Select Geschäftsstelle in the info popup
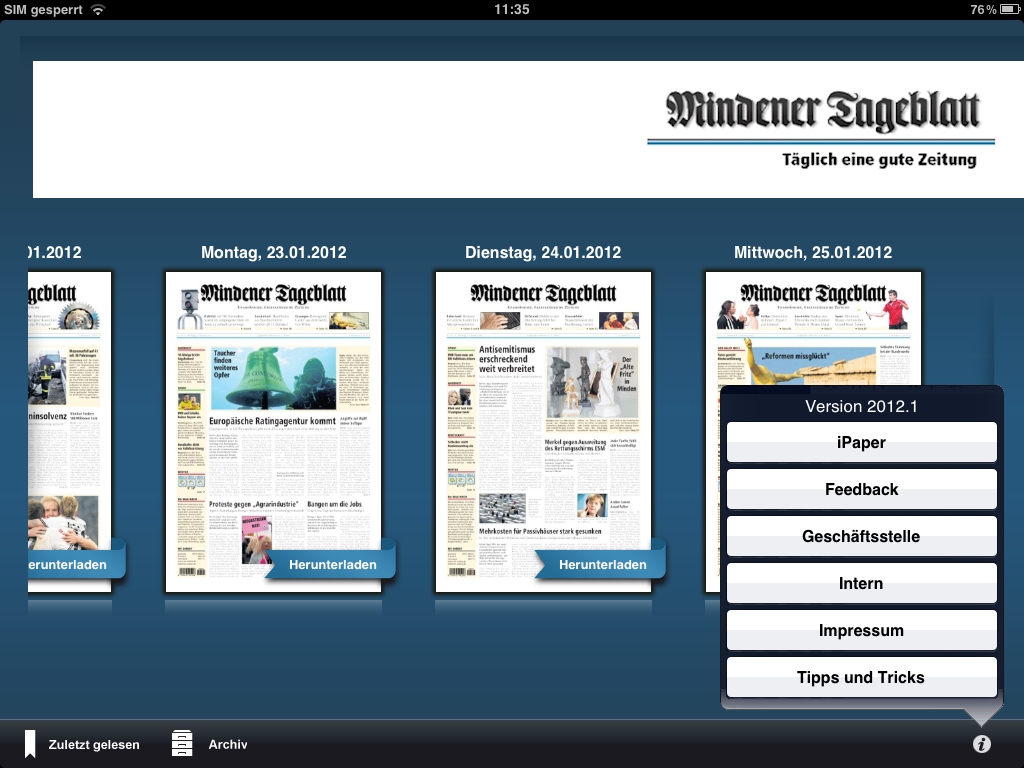The width and height of the screenshot is (1024, 768). pyautogui.click(x=861, y=536)
